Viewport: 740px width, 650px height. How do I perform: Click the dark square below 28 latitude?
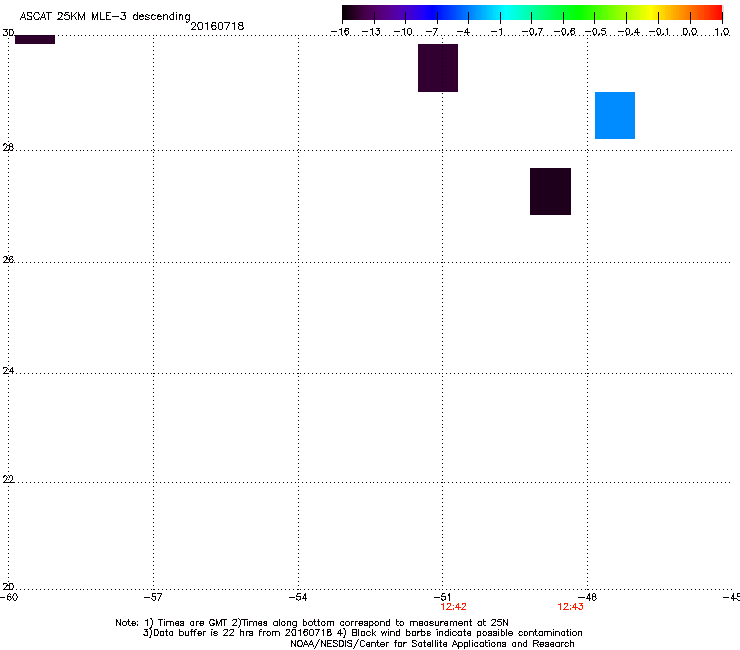pos(550,191)
